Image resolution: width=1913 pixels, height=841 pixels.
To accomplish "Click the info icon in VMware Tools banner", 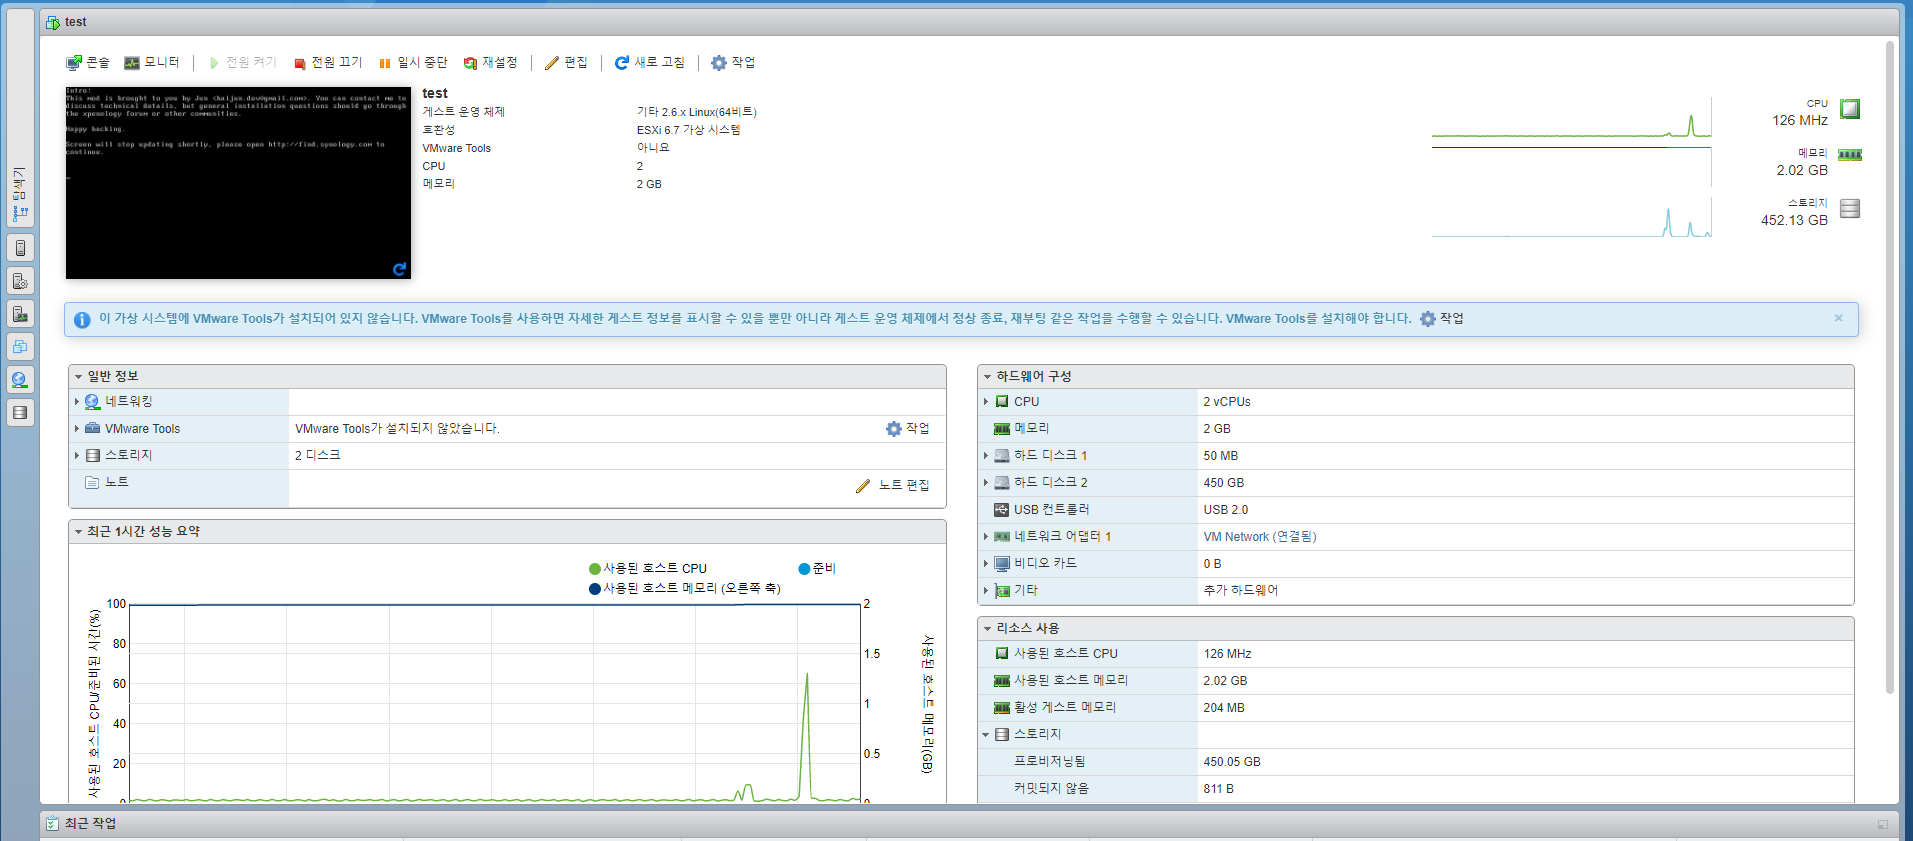I will (x=82, y=320).
